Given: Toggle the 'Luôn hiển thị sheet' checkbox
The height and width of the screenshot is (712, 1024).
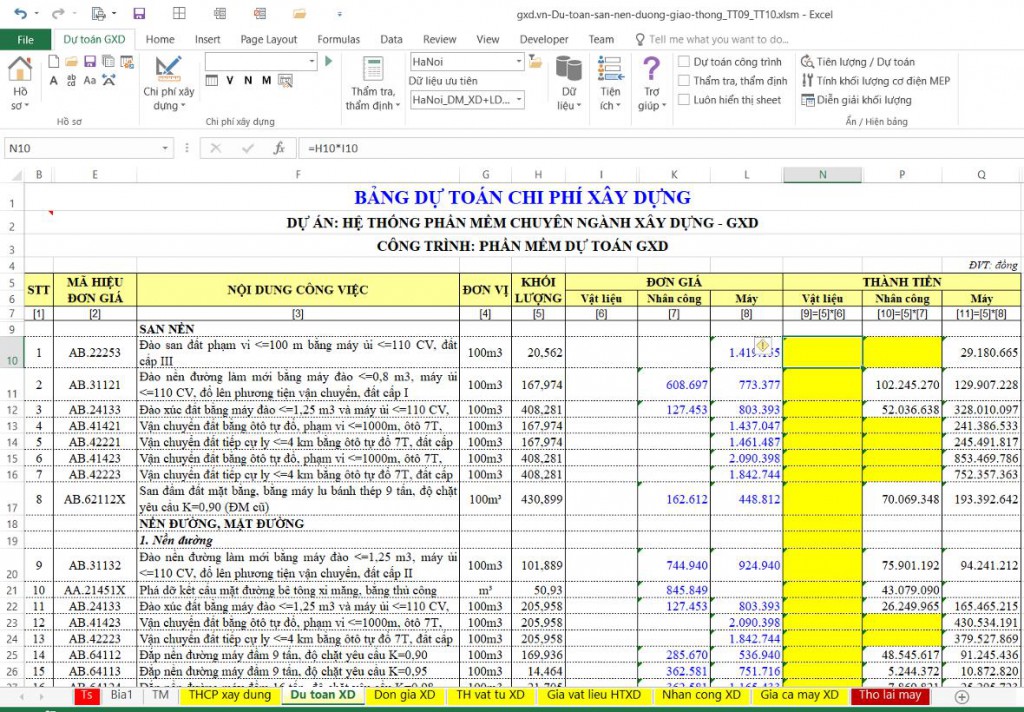Looking at the screenshot, I should [x=684, y=100].
